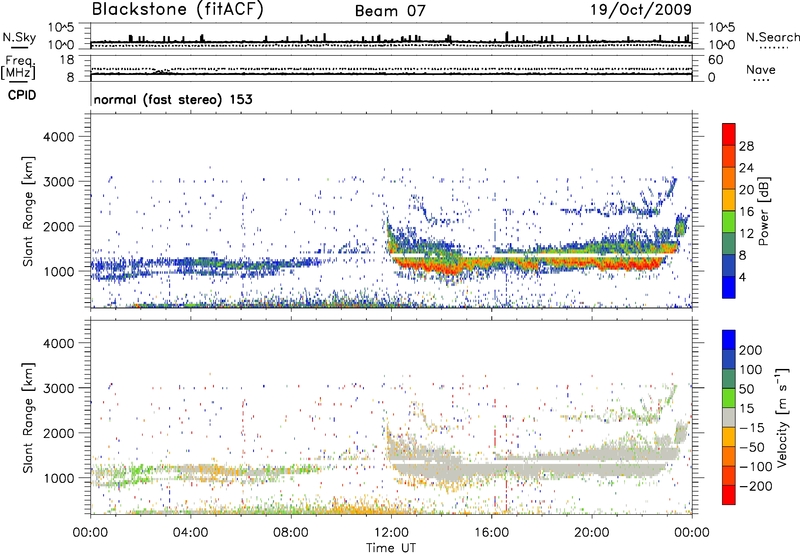The image size is (800, 554).
Task: Click the "Velocity [m s-1]" colorbar title
Action: [x=782, y=418]
